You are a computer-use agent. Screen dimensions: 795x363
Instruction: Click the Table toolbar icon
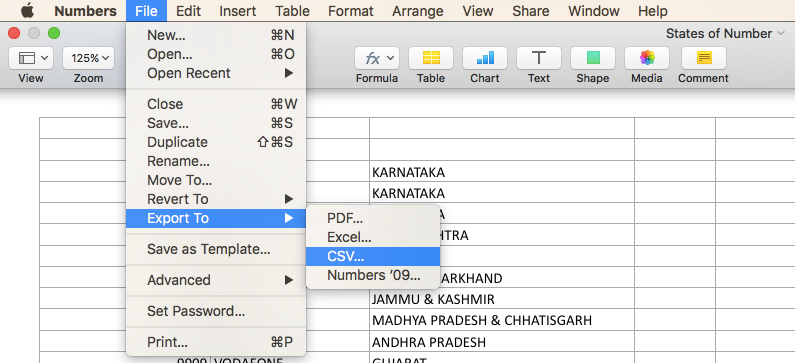[x=431, y=58]
